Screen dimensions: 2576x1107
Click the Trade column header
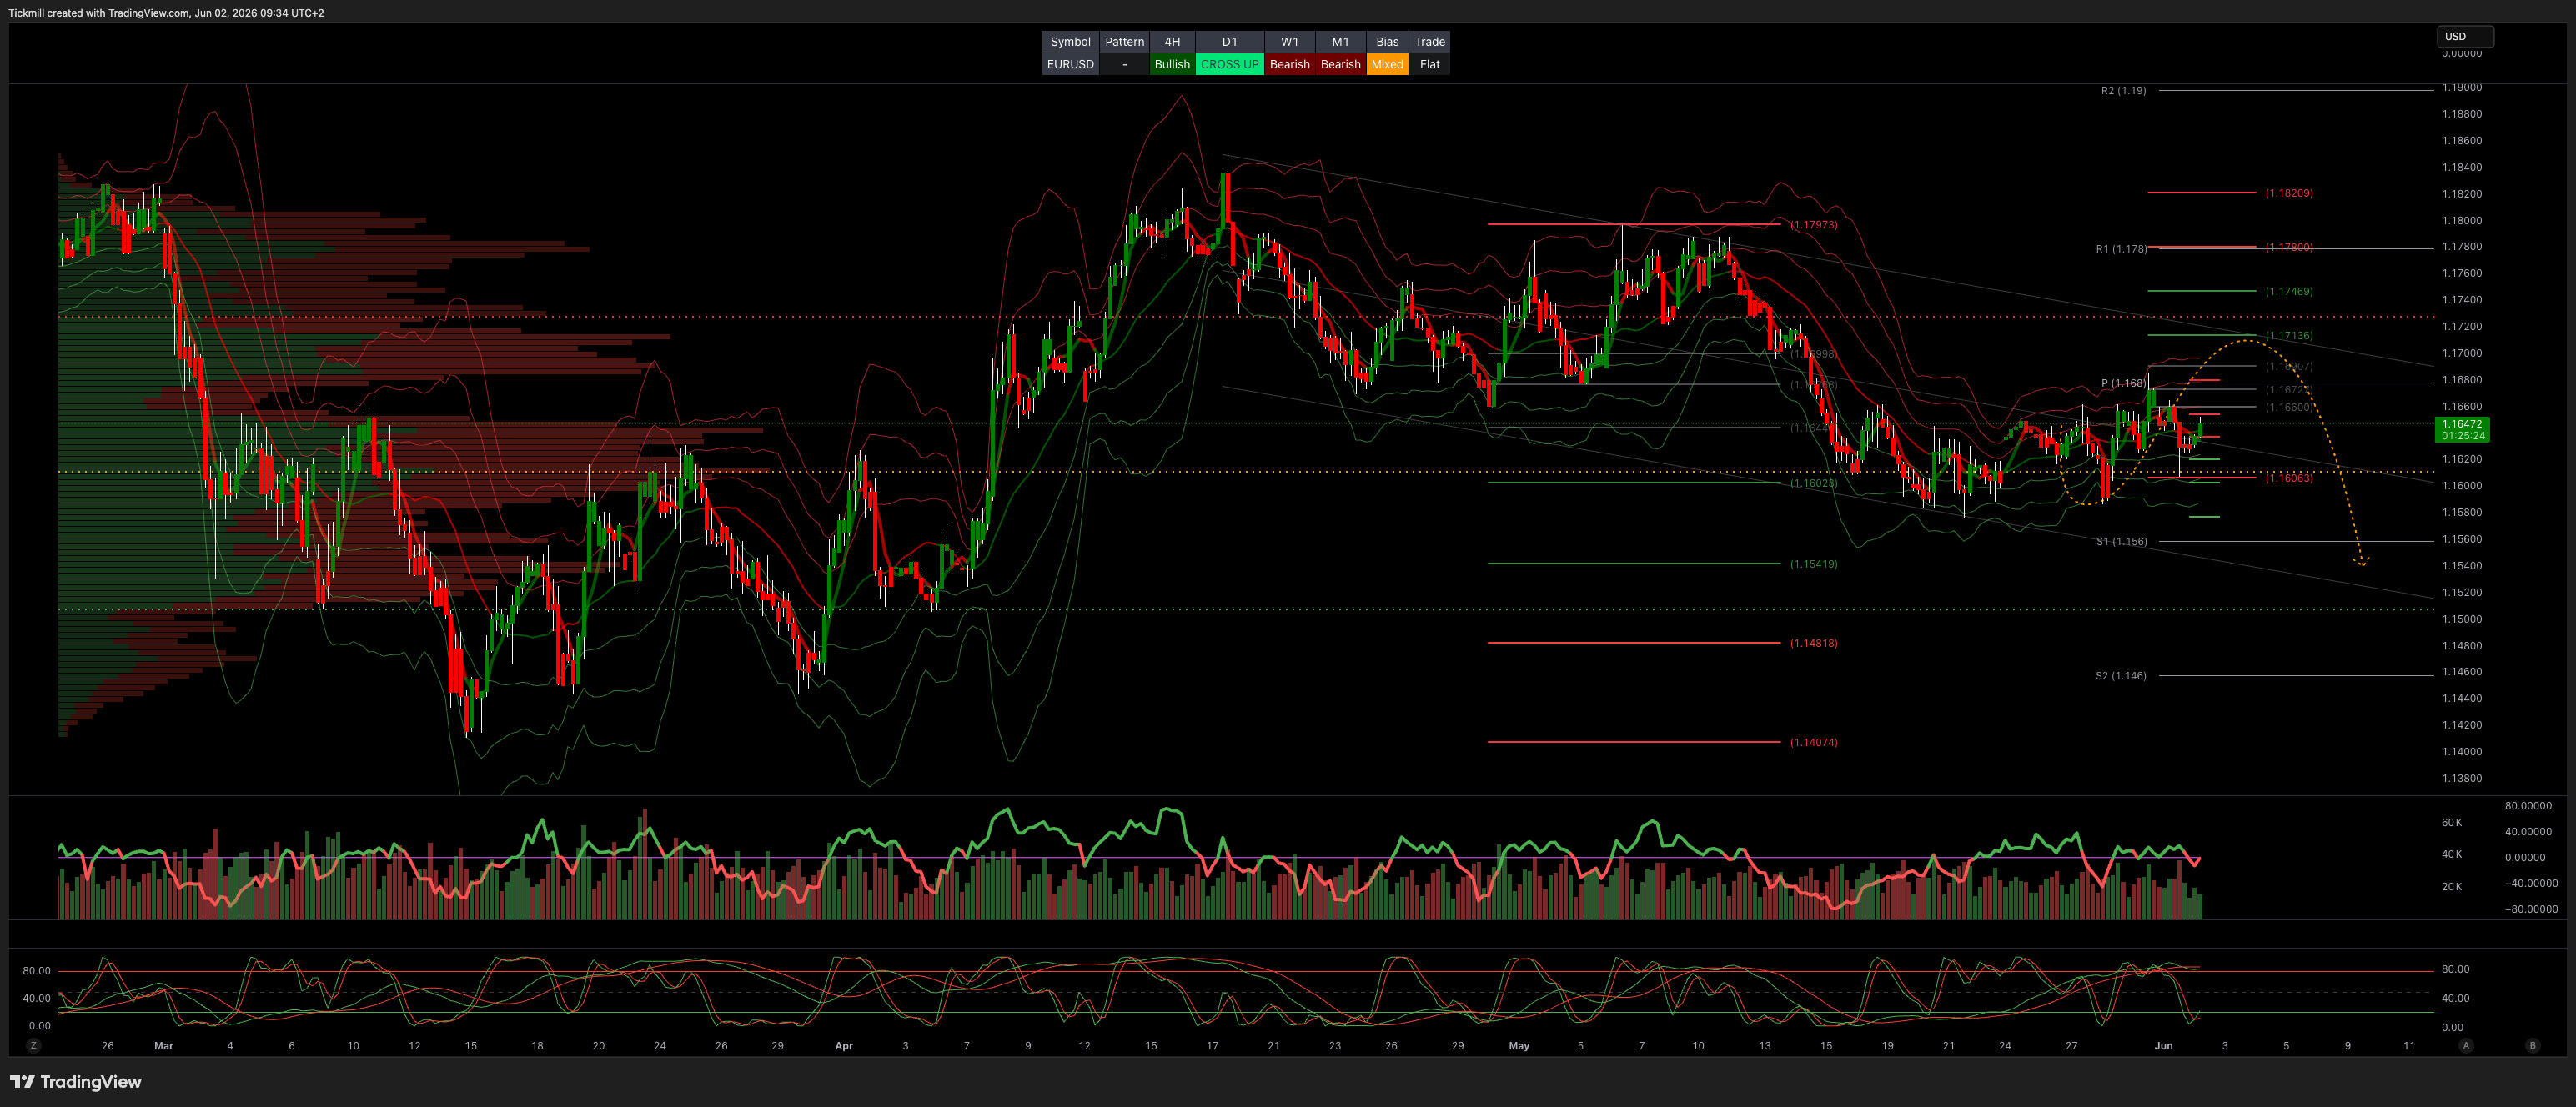tap(1429, 41)
